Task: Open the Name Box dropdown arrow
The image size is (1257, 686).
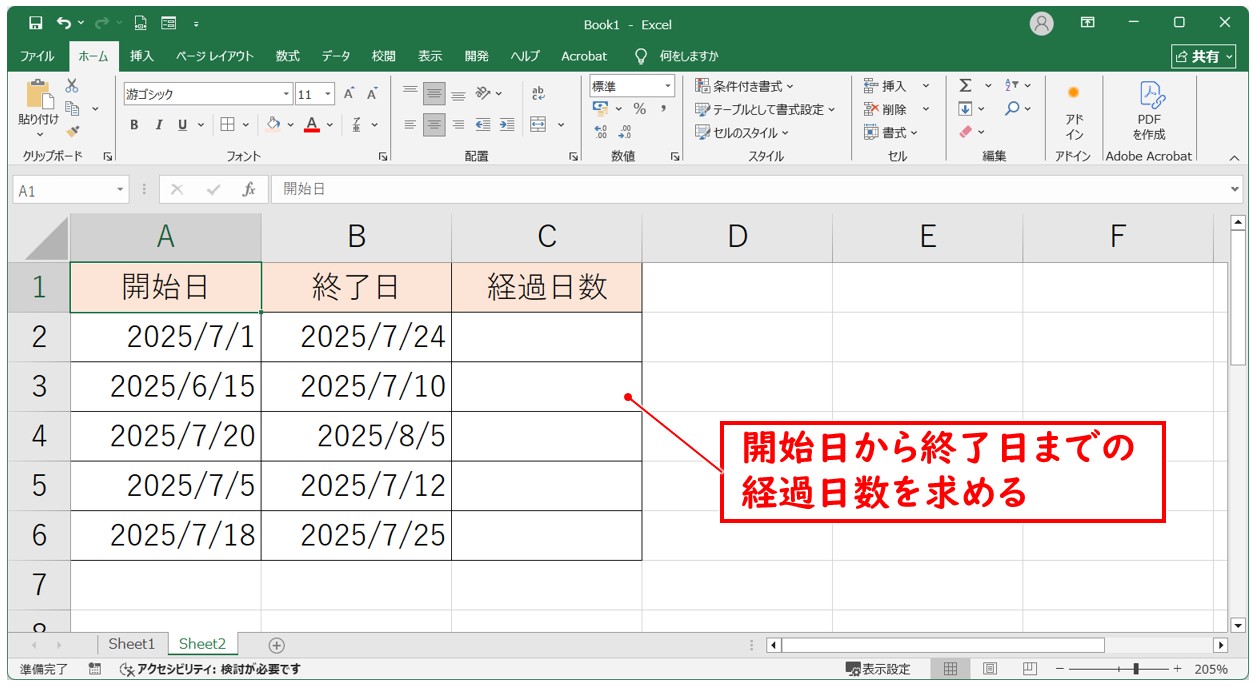Action: click(121, 189)
